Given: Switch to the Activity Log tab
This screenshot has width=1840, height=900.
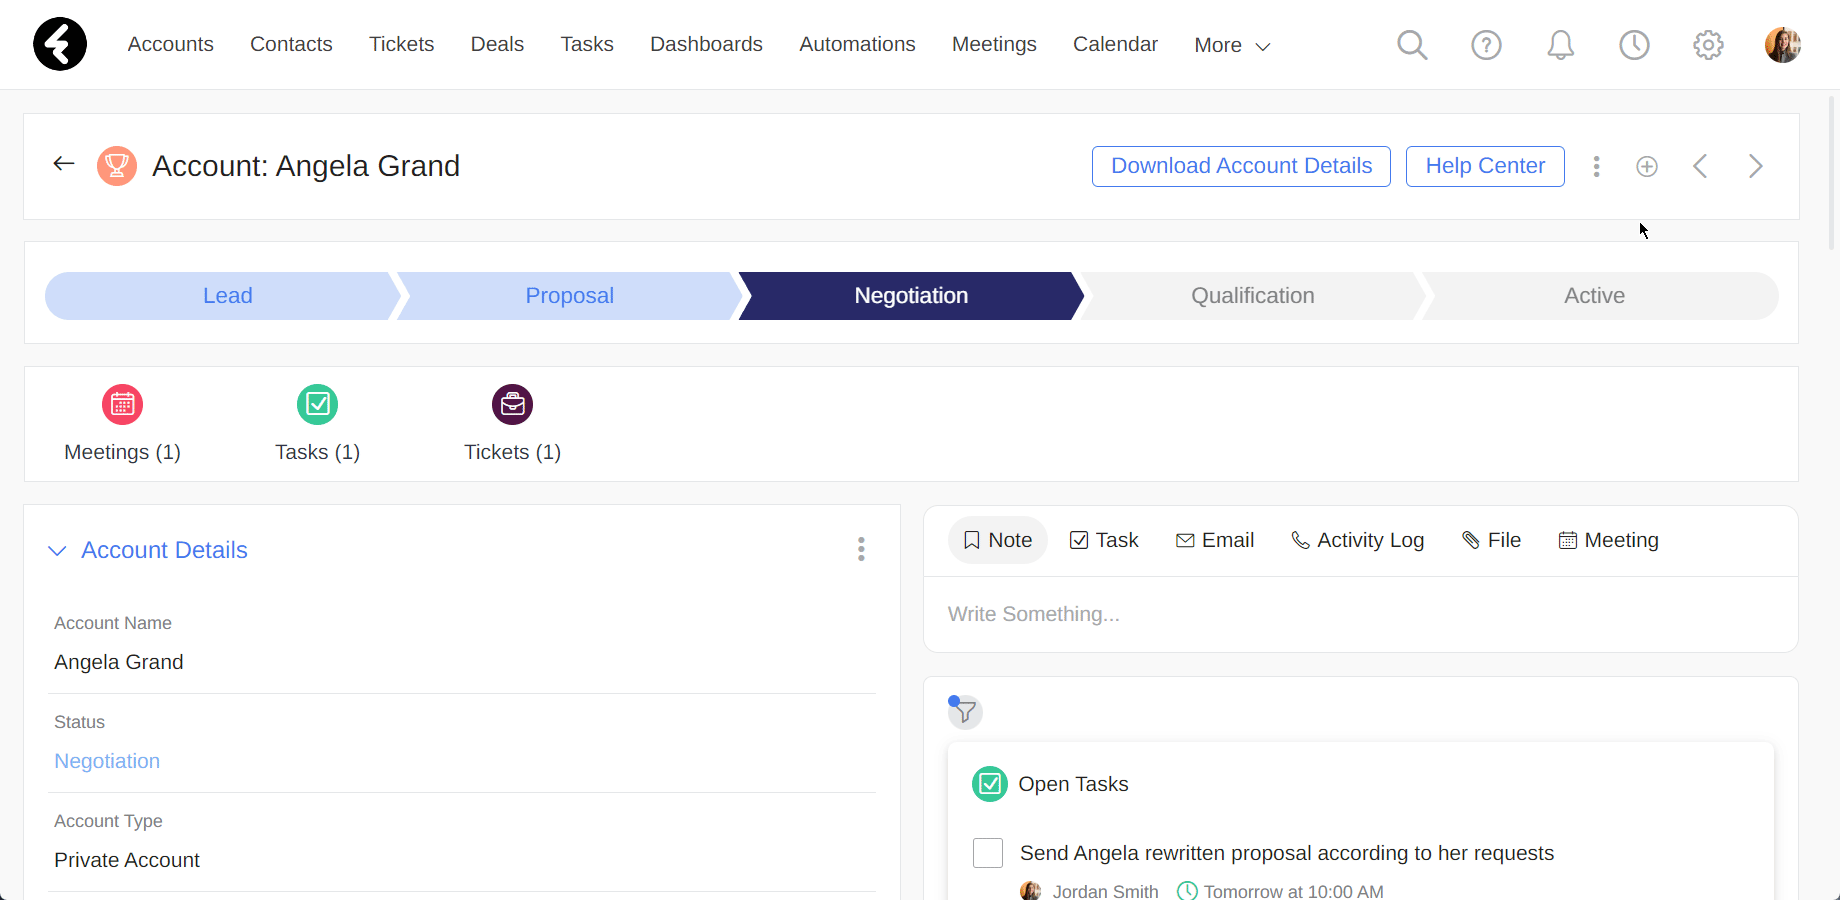Looking at the screenshot, I should tap(1357, 540).
